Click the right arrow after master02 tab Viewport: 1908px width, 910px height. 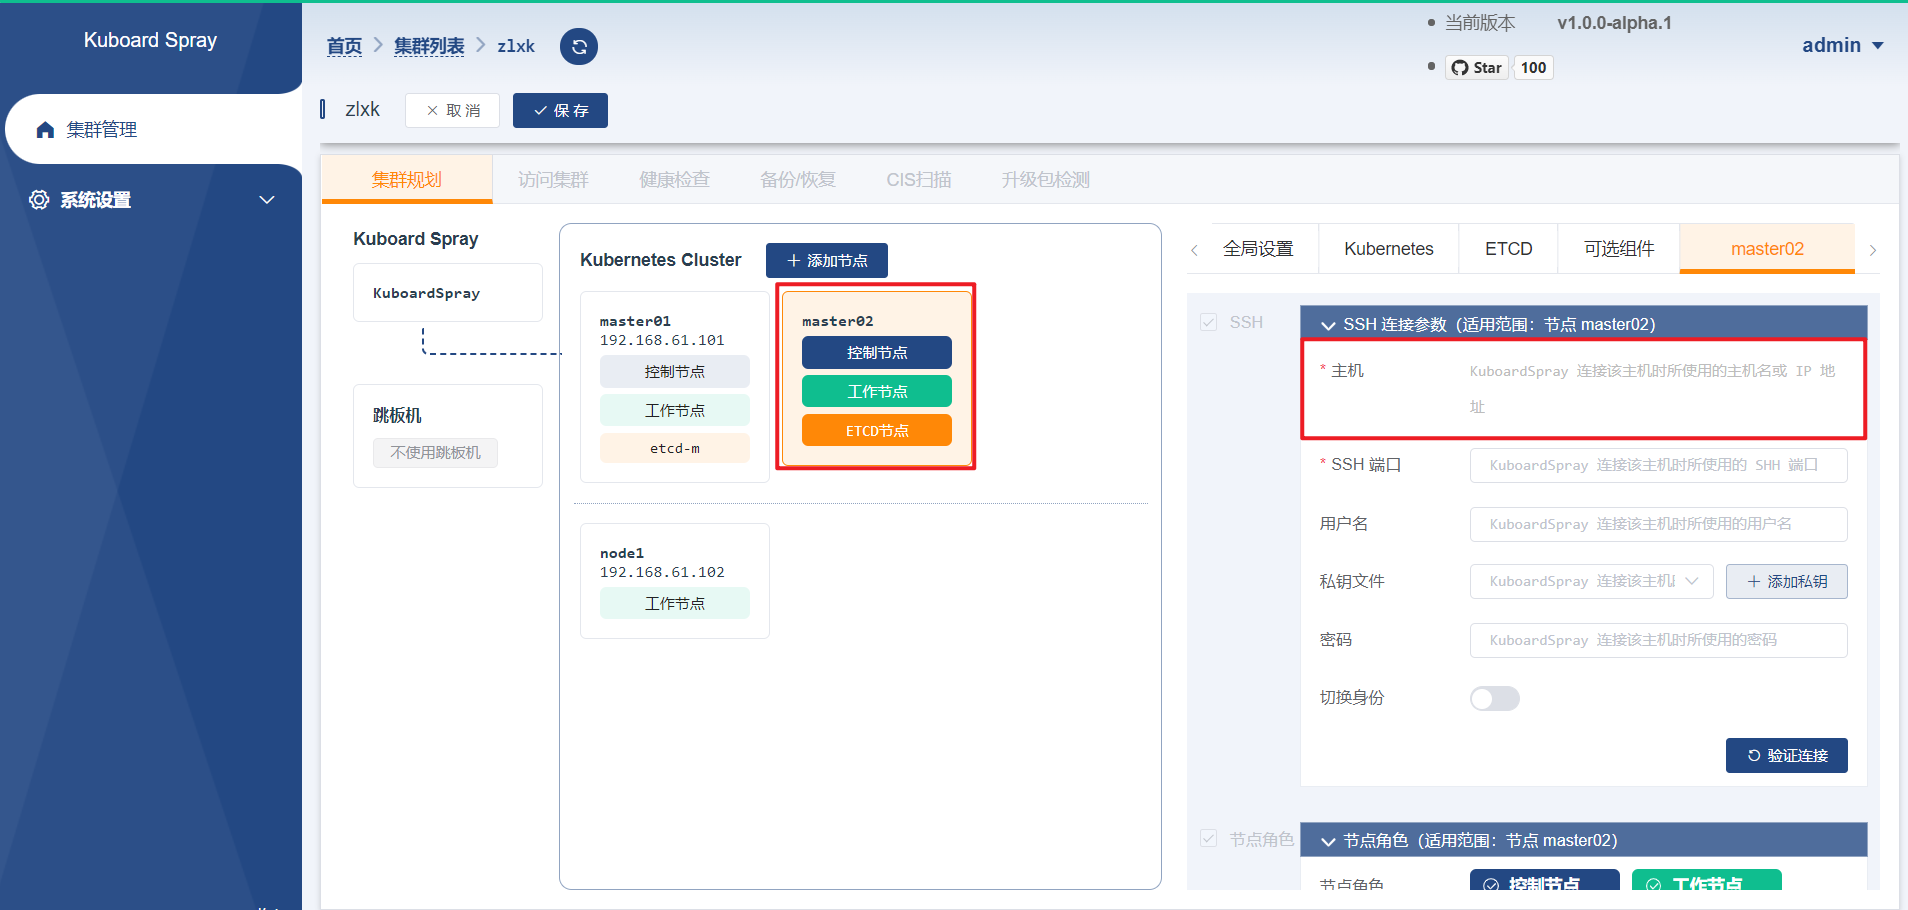pos(1874,249)
